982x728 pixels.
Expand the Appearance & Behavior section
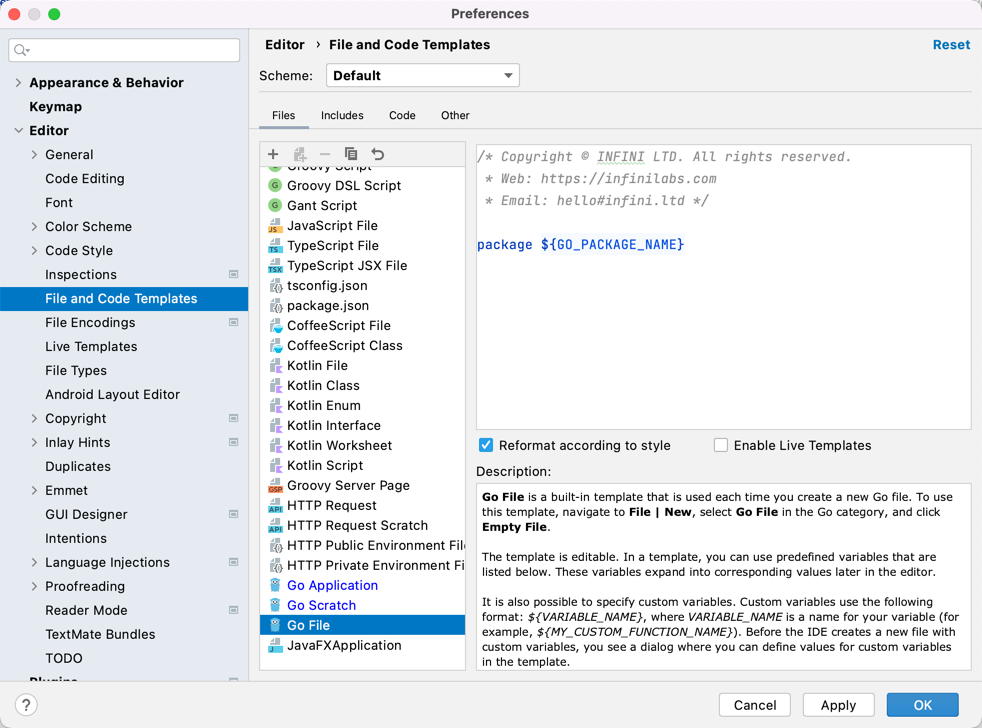point(19,83)
